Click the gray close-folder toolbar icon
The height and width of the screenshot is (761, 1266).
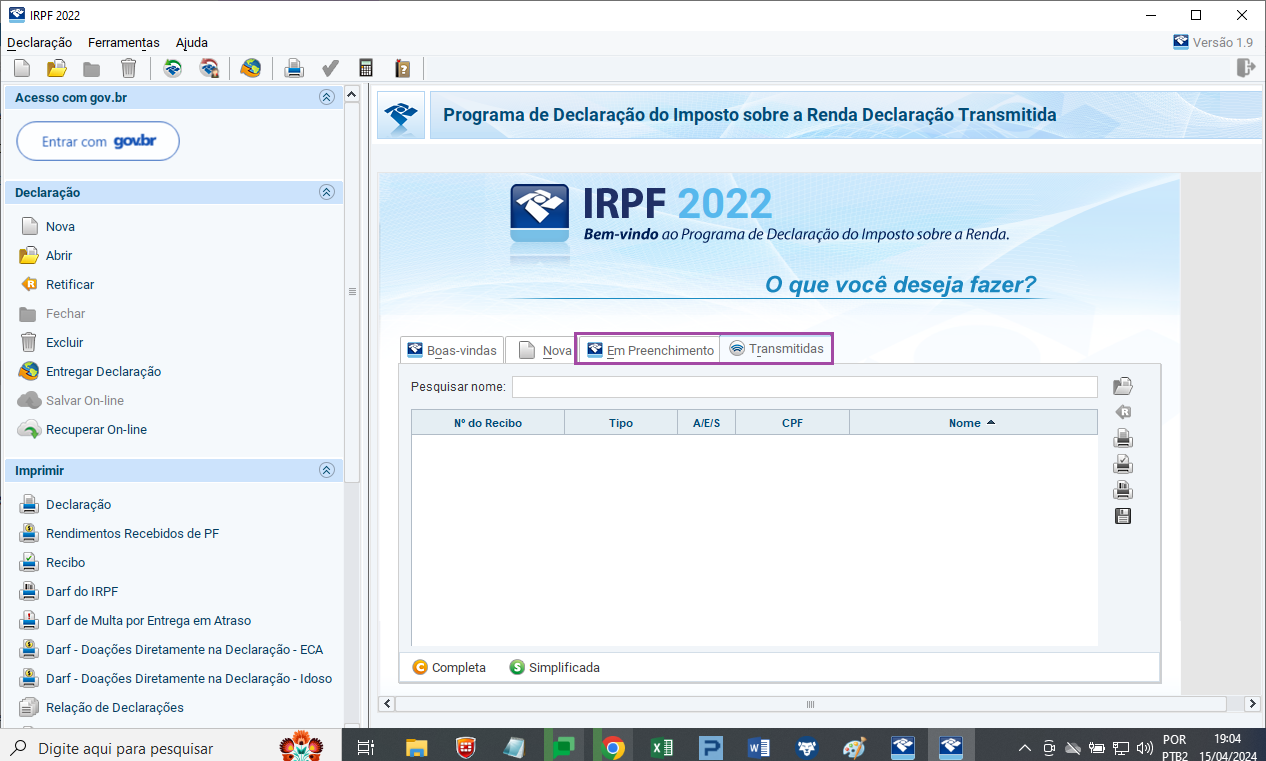point(92,68)
